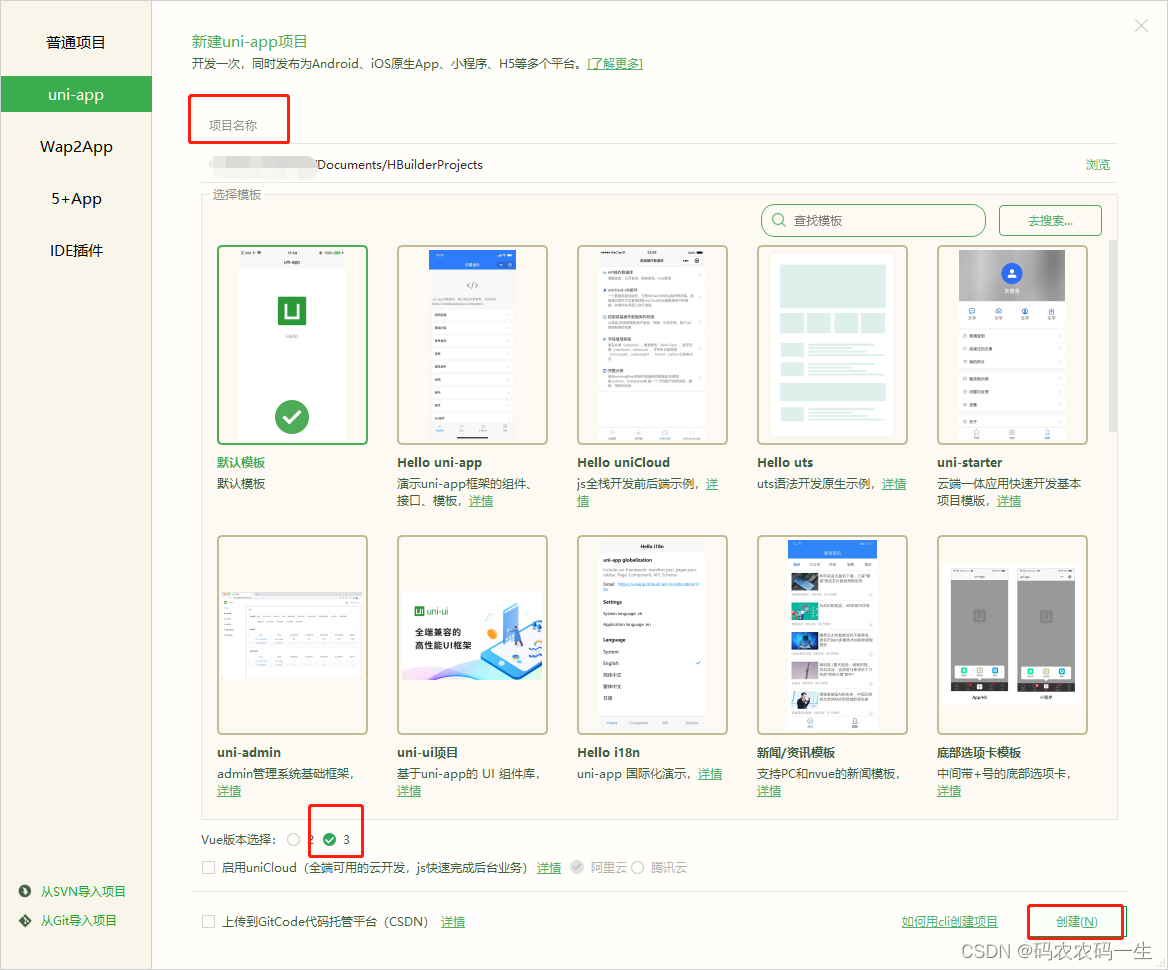The image size is (1168, 970).
Task: Choose the 腾讯云 radio option
Action: 638,867
